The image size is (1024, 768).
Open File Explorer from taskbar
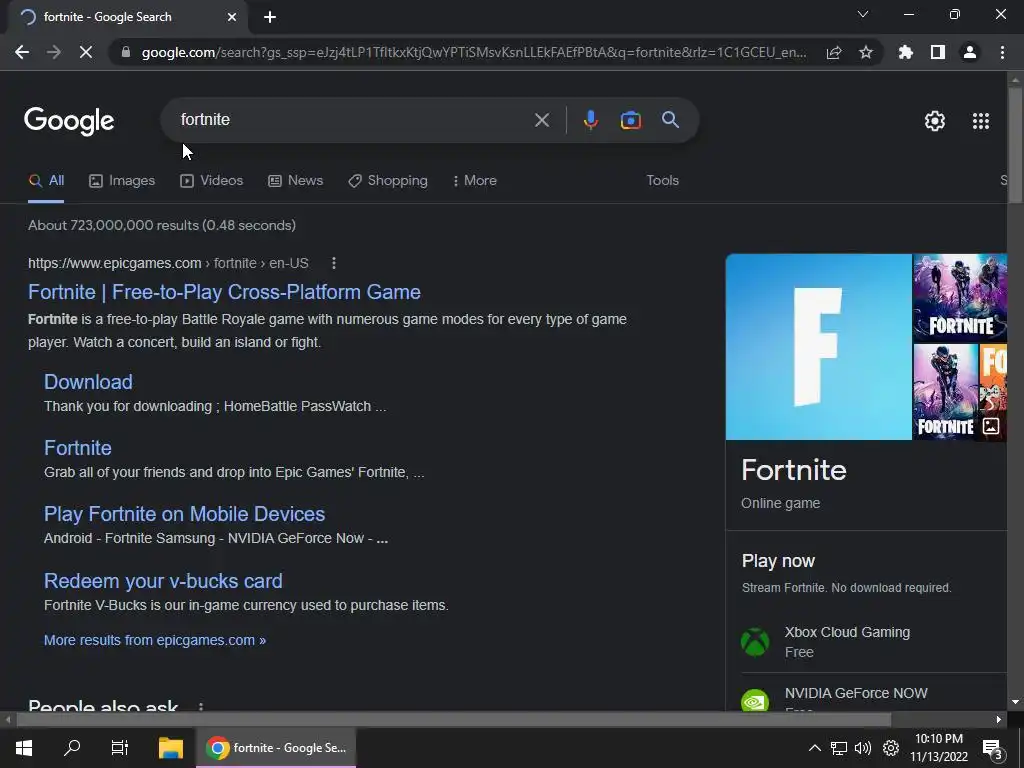click(x=171, y=748)
